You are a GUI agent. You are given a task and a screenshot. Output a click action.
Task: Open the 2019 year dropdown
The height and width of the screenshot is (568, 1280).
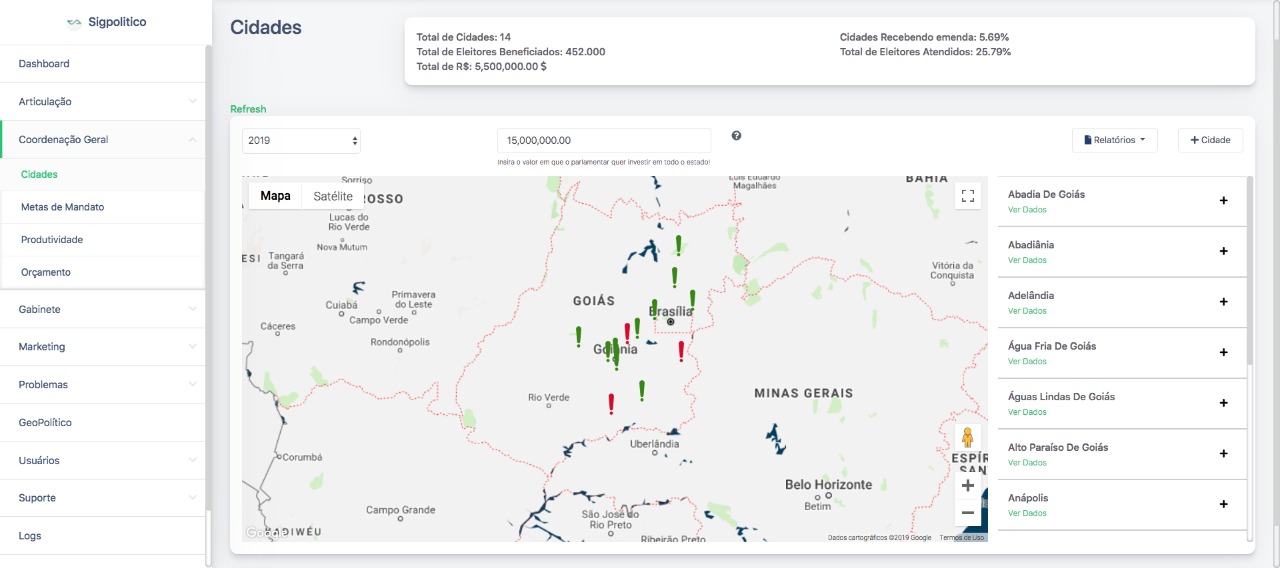[x=301, y=141]
